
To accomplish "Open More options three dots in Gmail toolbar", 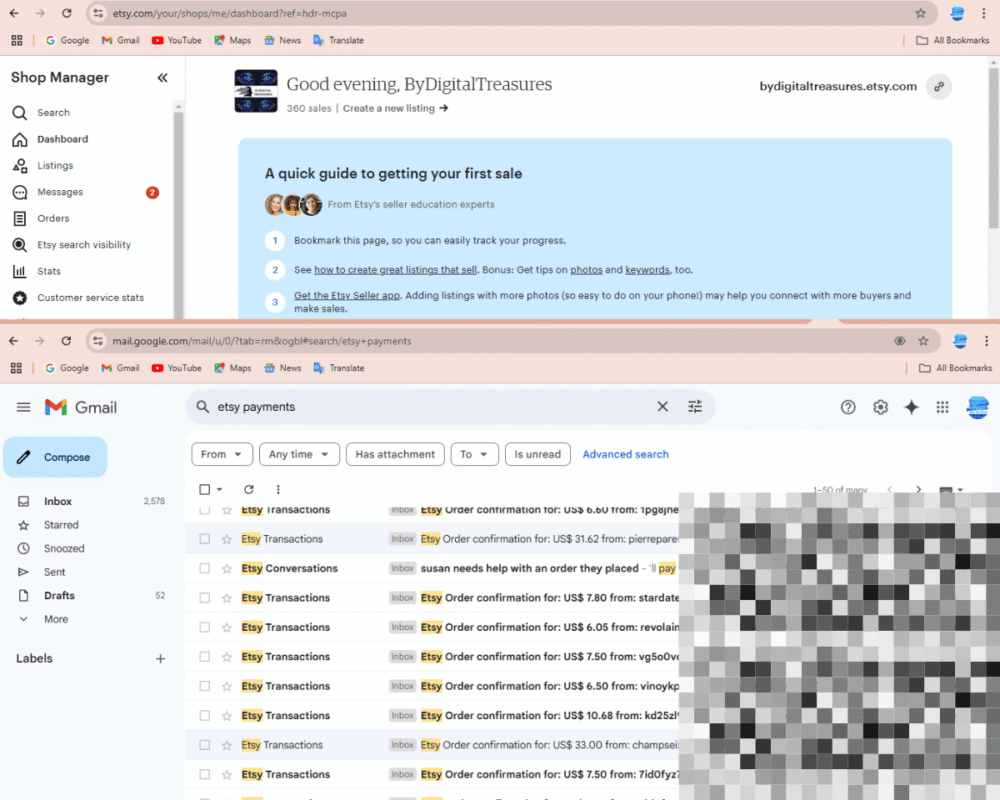I will [x=278, y=489].
